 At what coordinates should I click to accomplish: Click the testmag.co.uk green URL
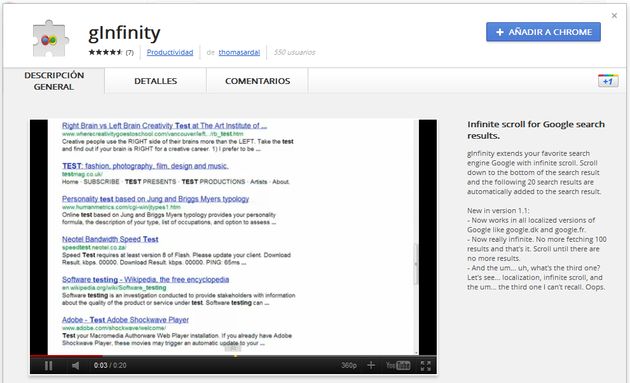[82, 174]
